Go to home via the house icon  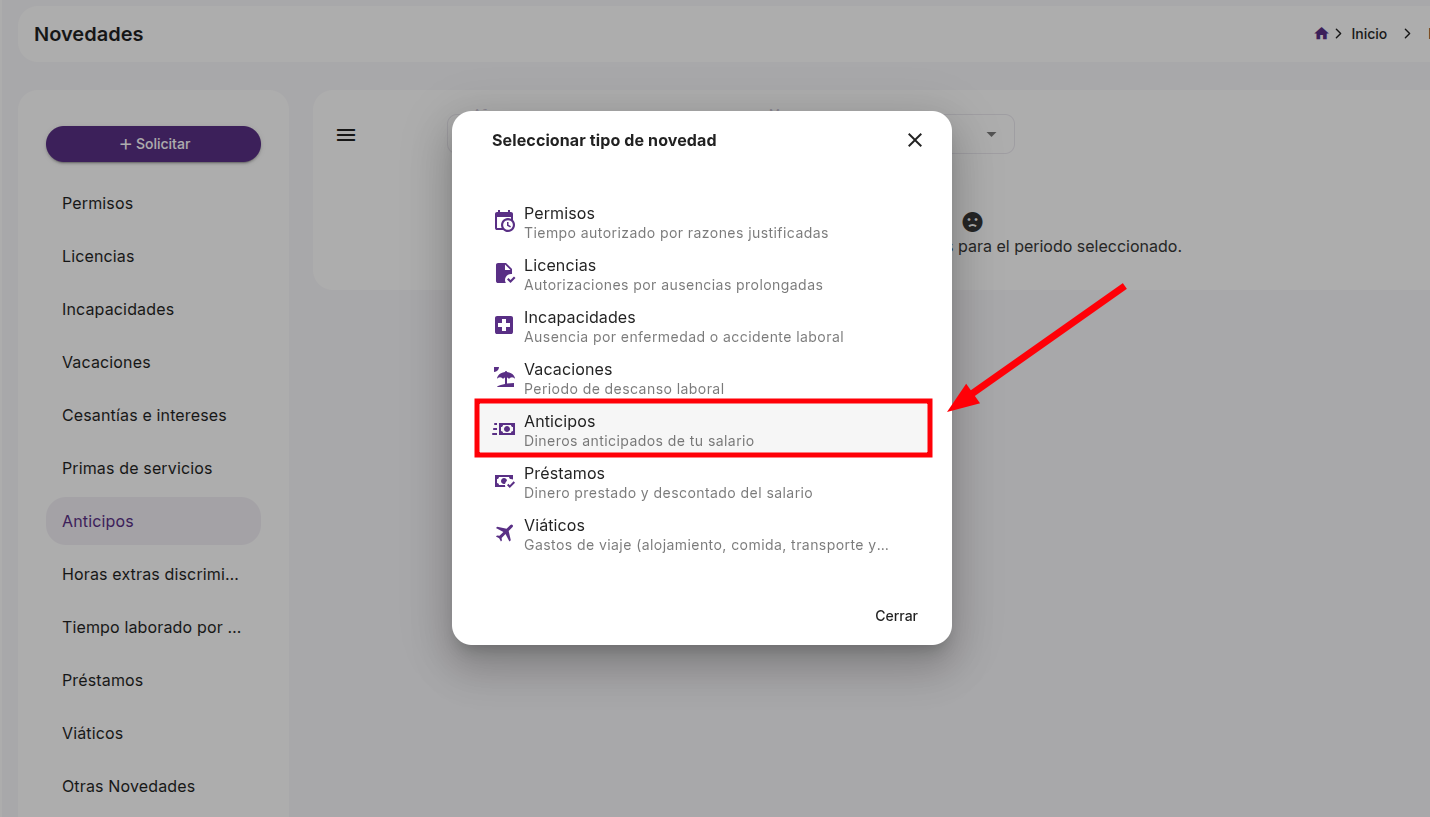pyautogui.click(x=1321, y=34)
